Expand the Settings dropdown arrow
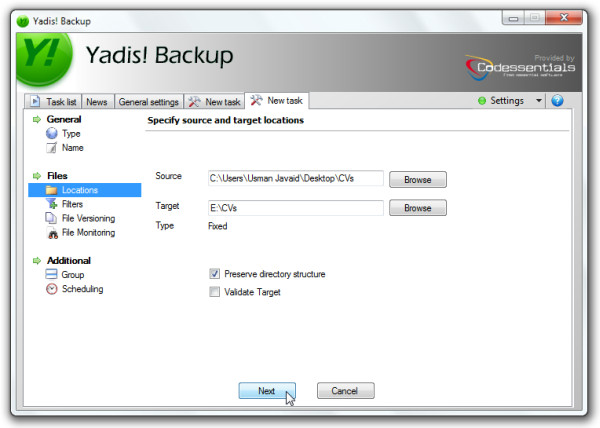This screenshot has width=600, height=428. coord(539,101)
